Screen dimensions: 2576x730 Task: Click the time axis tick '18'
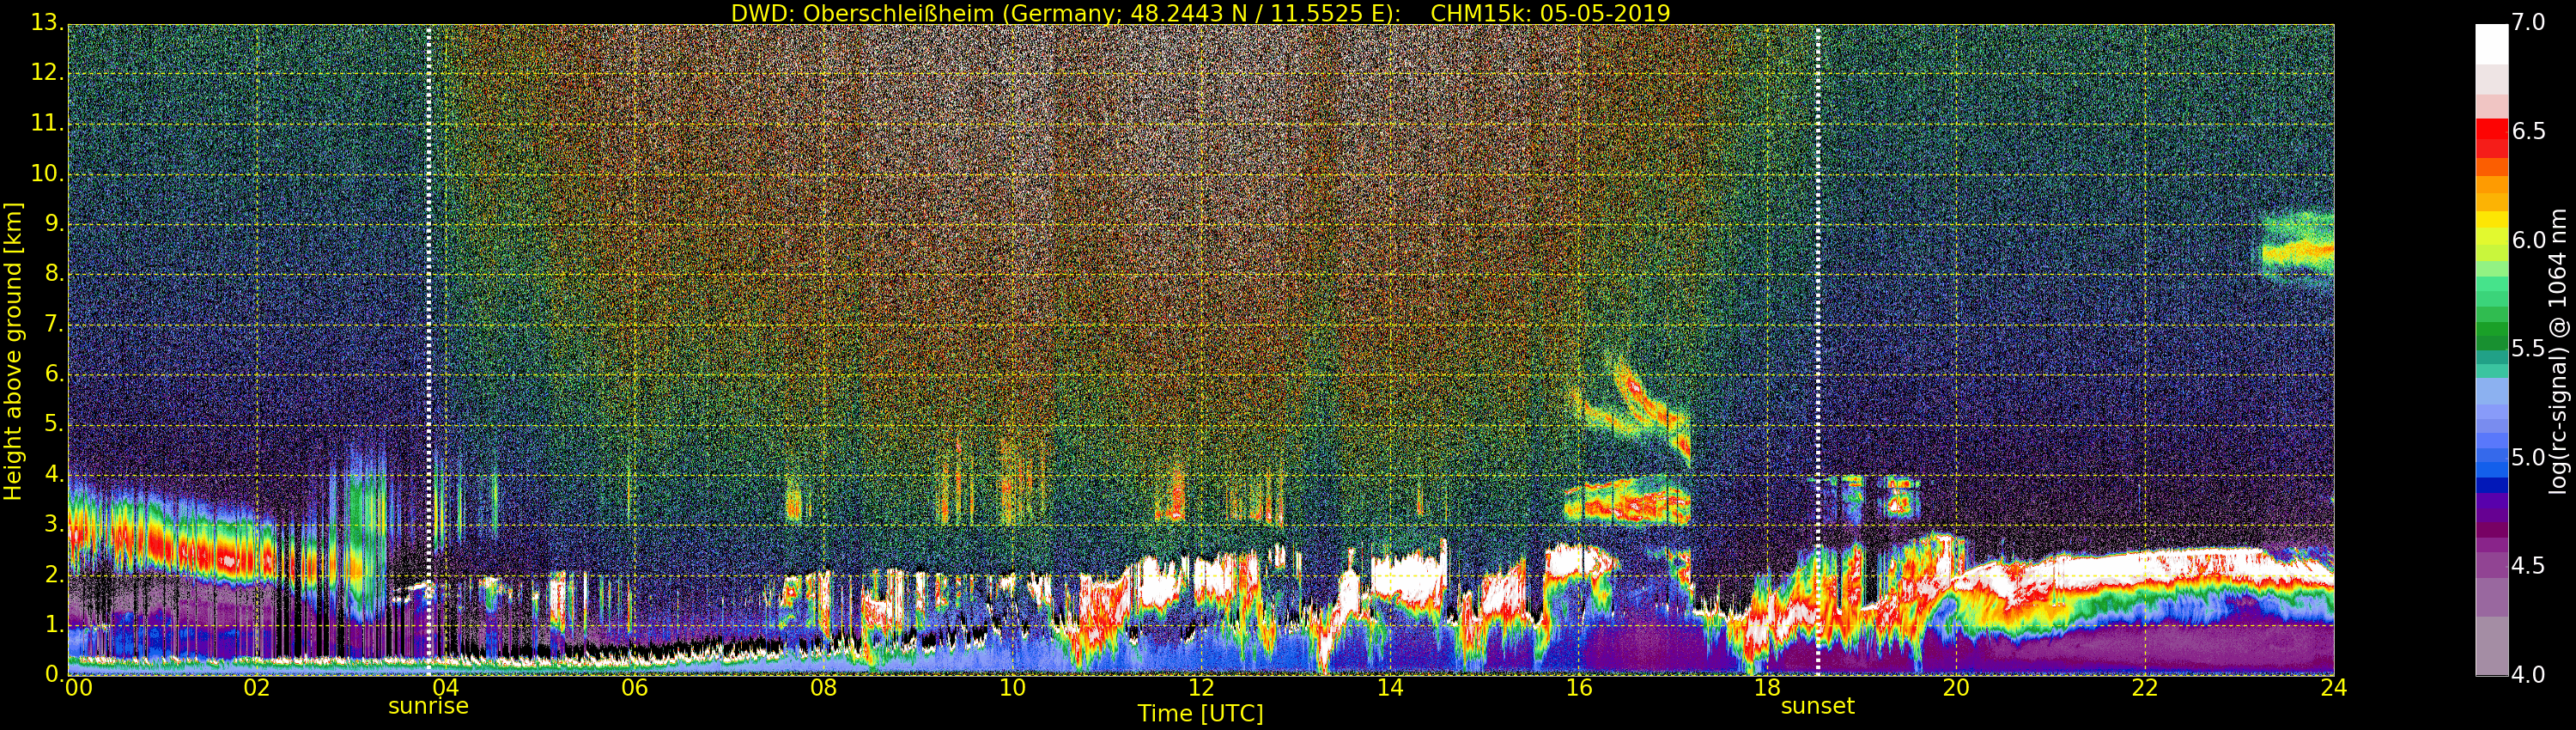point(1768,688)
